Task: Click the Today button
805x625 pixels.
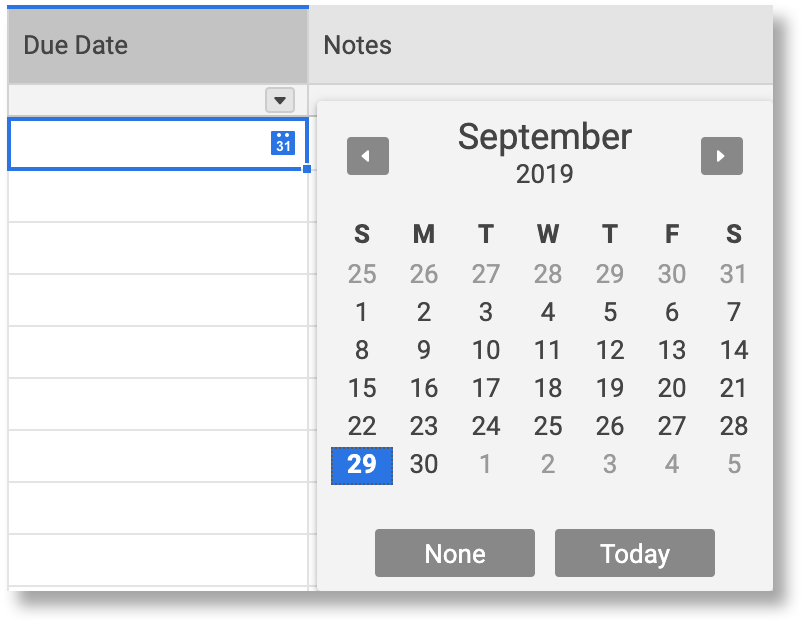Action: tap(634, 553)
